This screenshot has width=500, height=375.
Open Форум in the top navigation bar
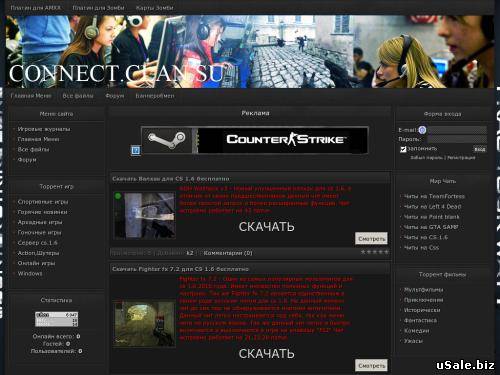pos(115,96)
